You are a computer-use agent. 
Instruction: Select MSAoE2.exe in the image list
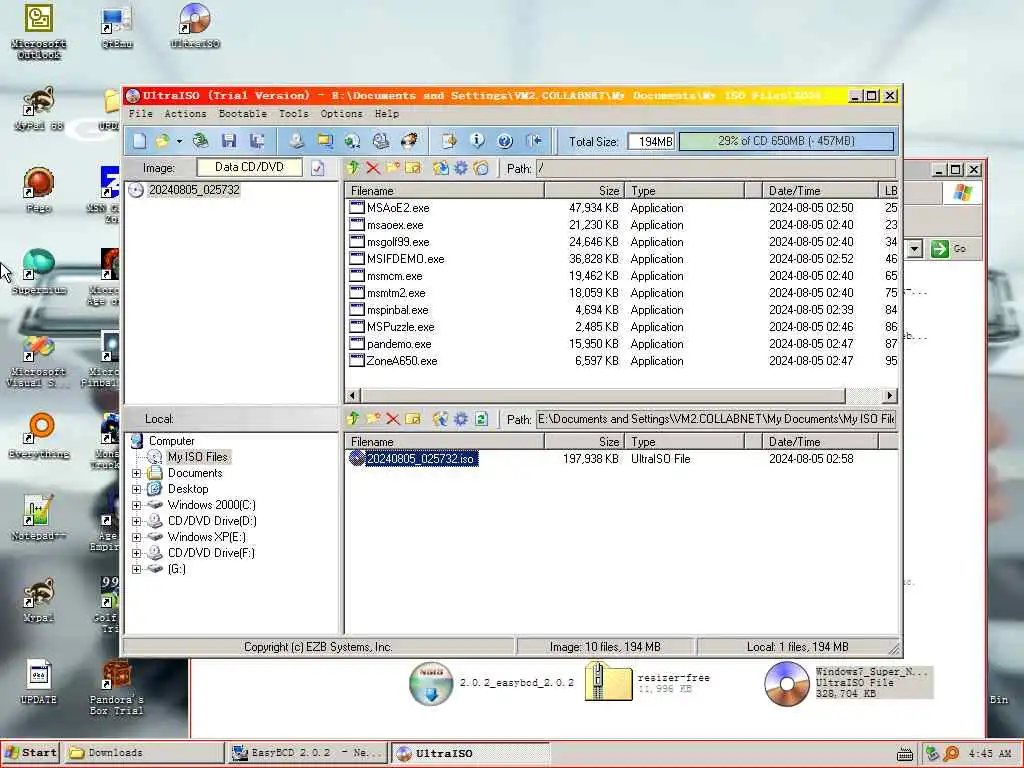(398, 208)
